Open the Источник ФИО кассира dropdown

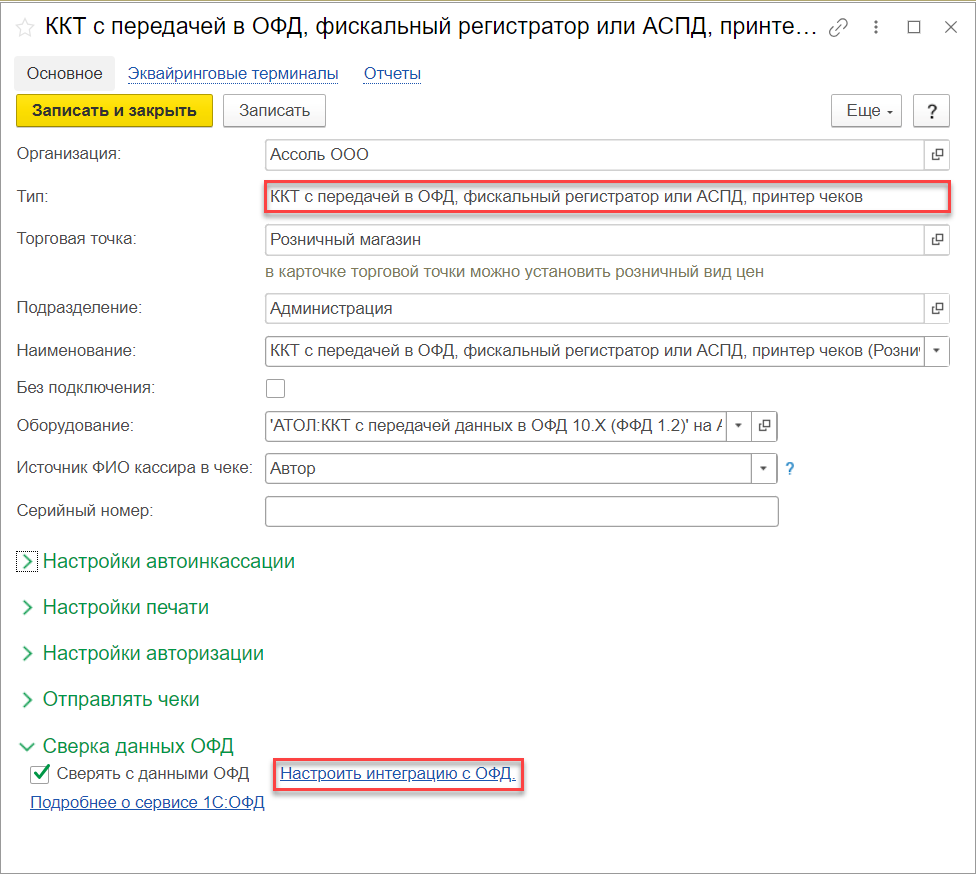click(x=764, y=468)
